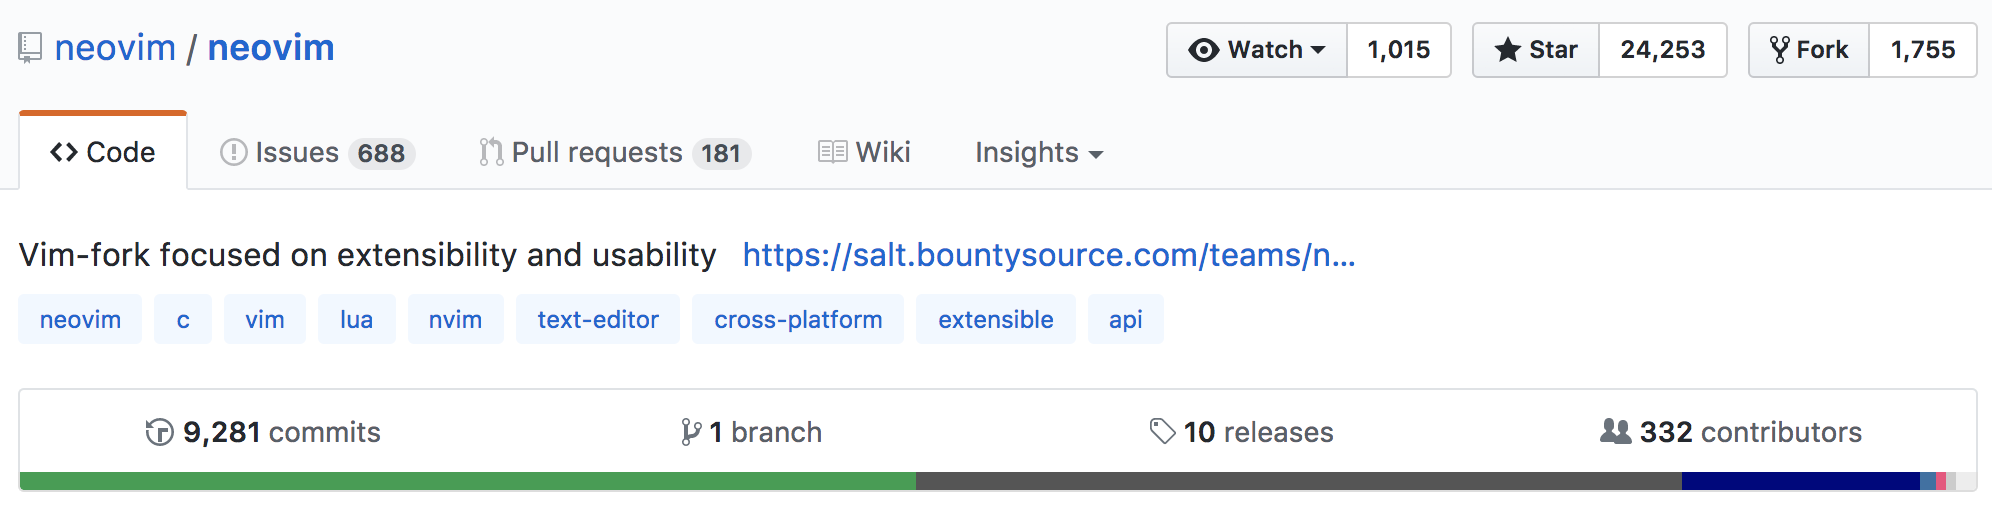Open the extensible topic tag

(x=996, y=319)
